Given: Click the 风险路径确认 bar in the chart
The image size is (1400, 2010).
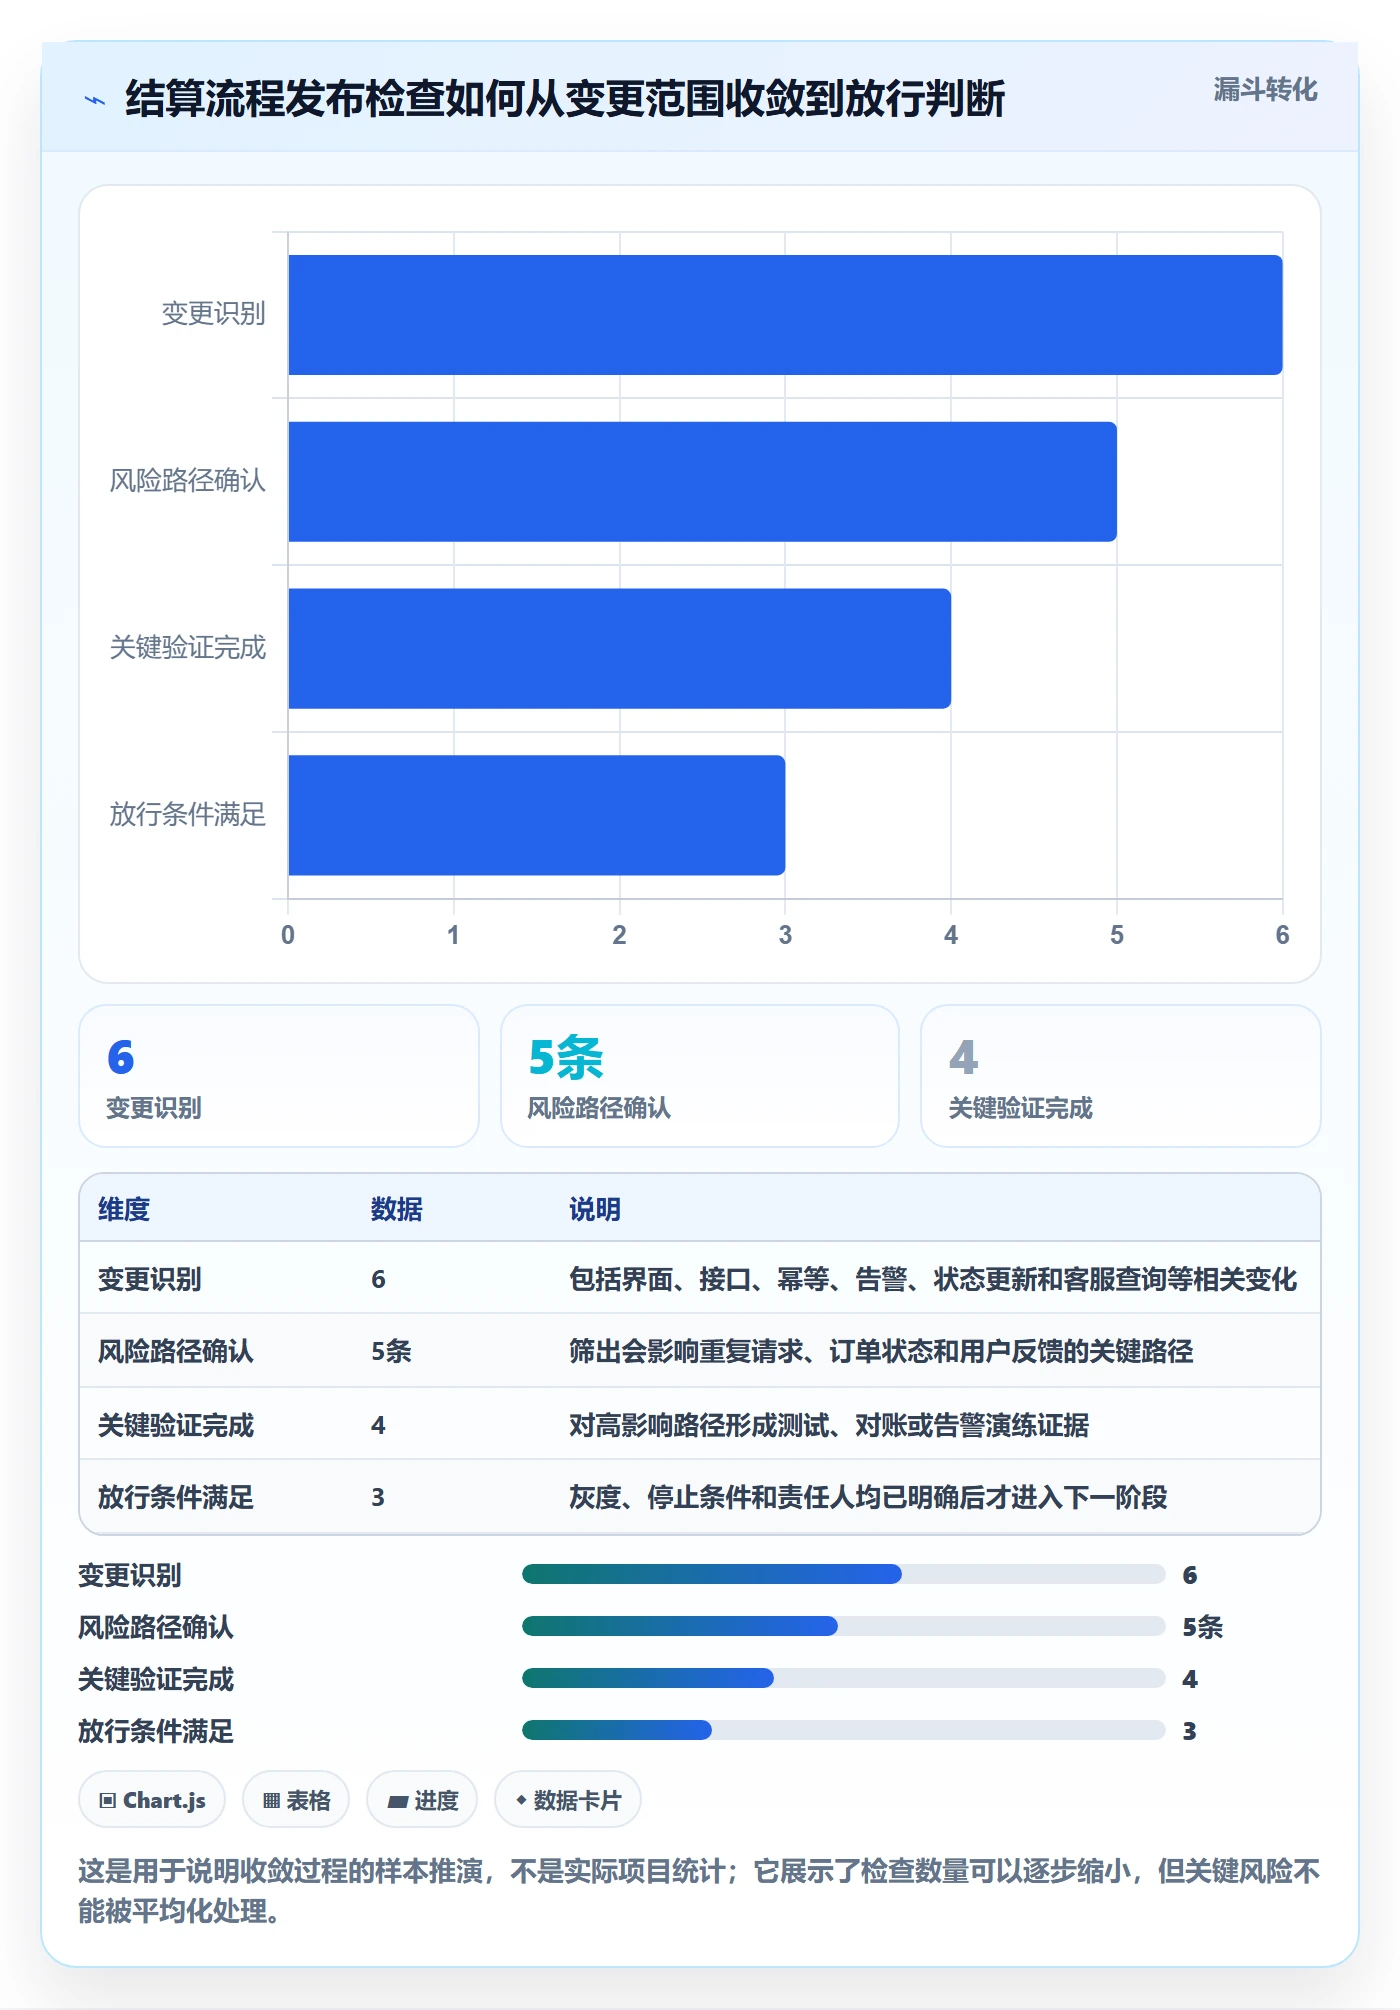Looking at the screenshot, I should point(702,482).
